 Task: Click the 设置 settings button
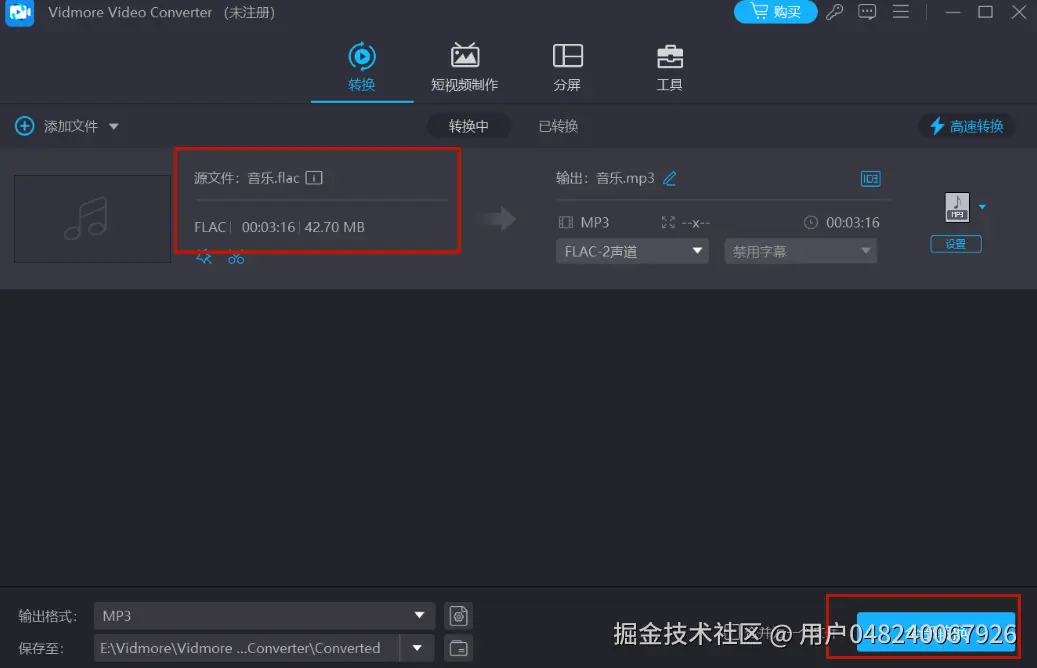pyautogui.click(x=956, y=244)
